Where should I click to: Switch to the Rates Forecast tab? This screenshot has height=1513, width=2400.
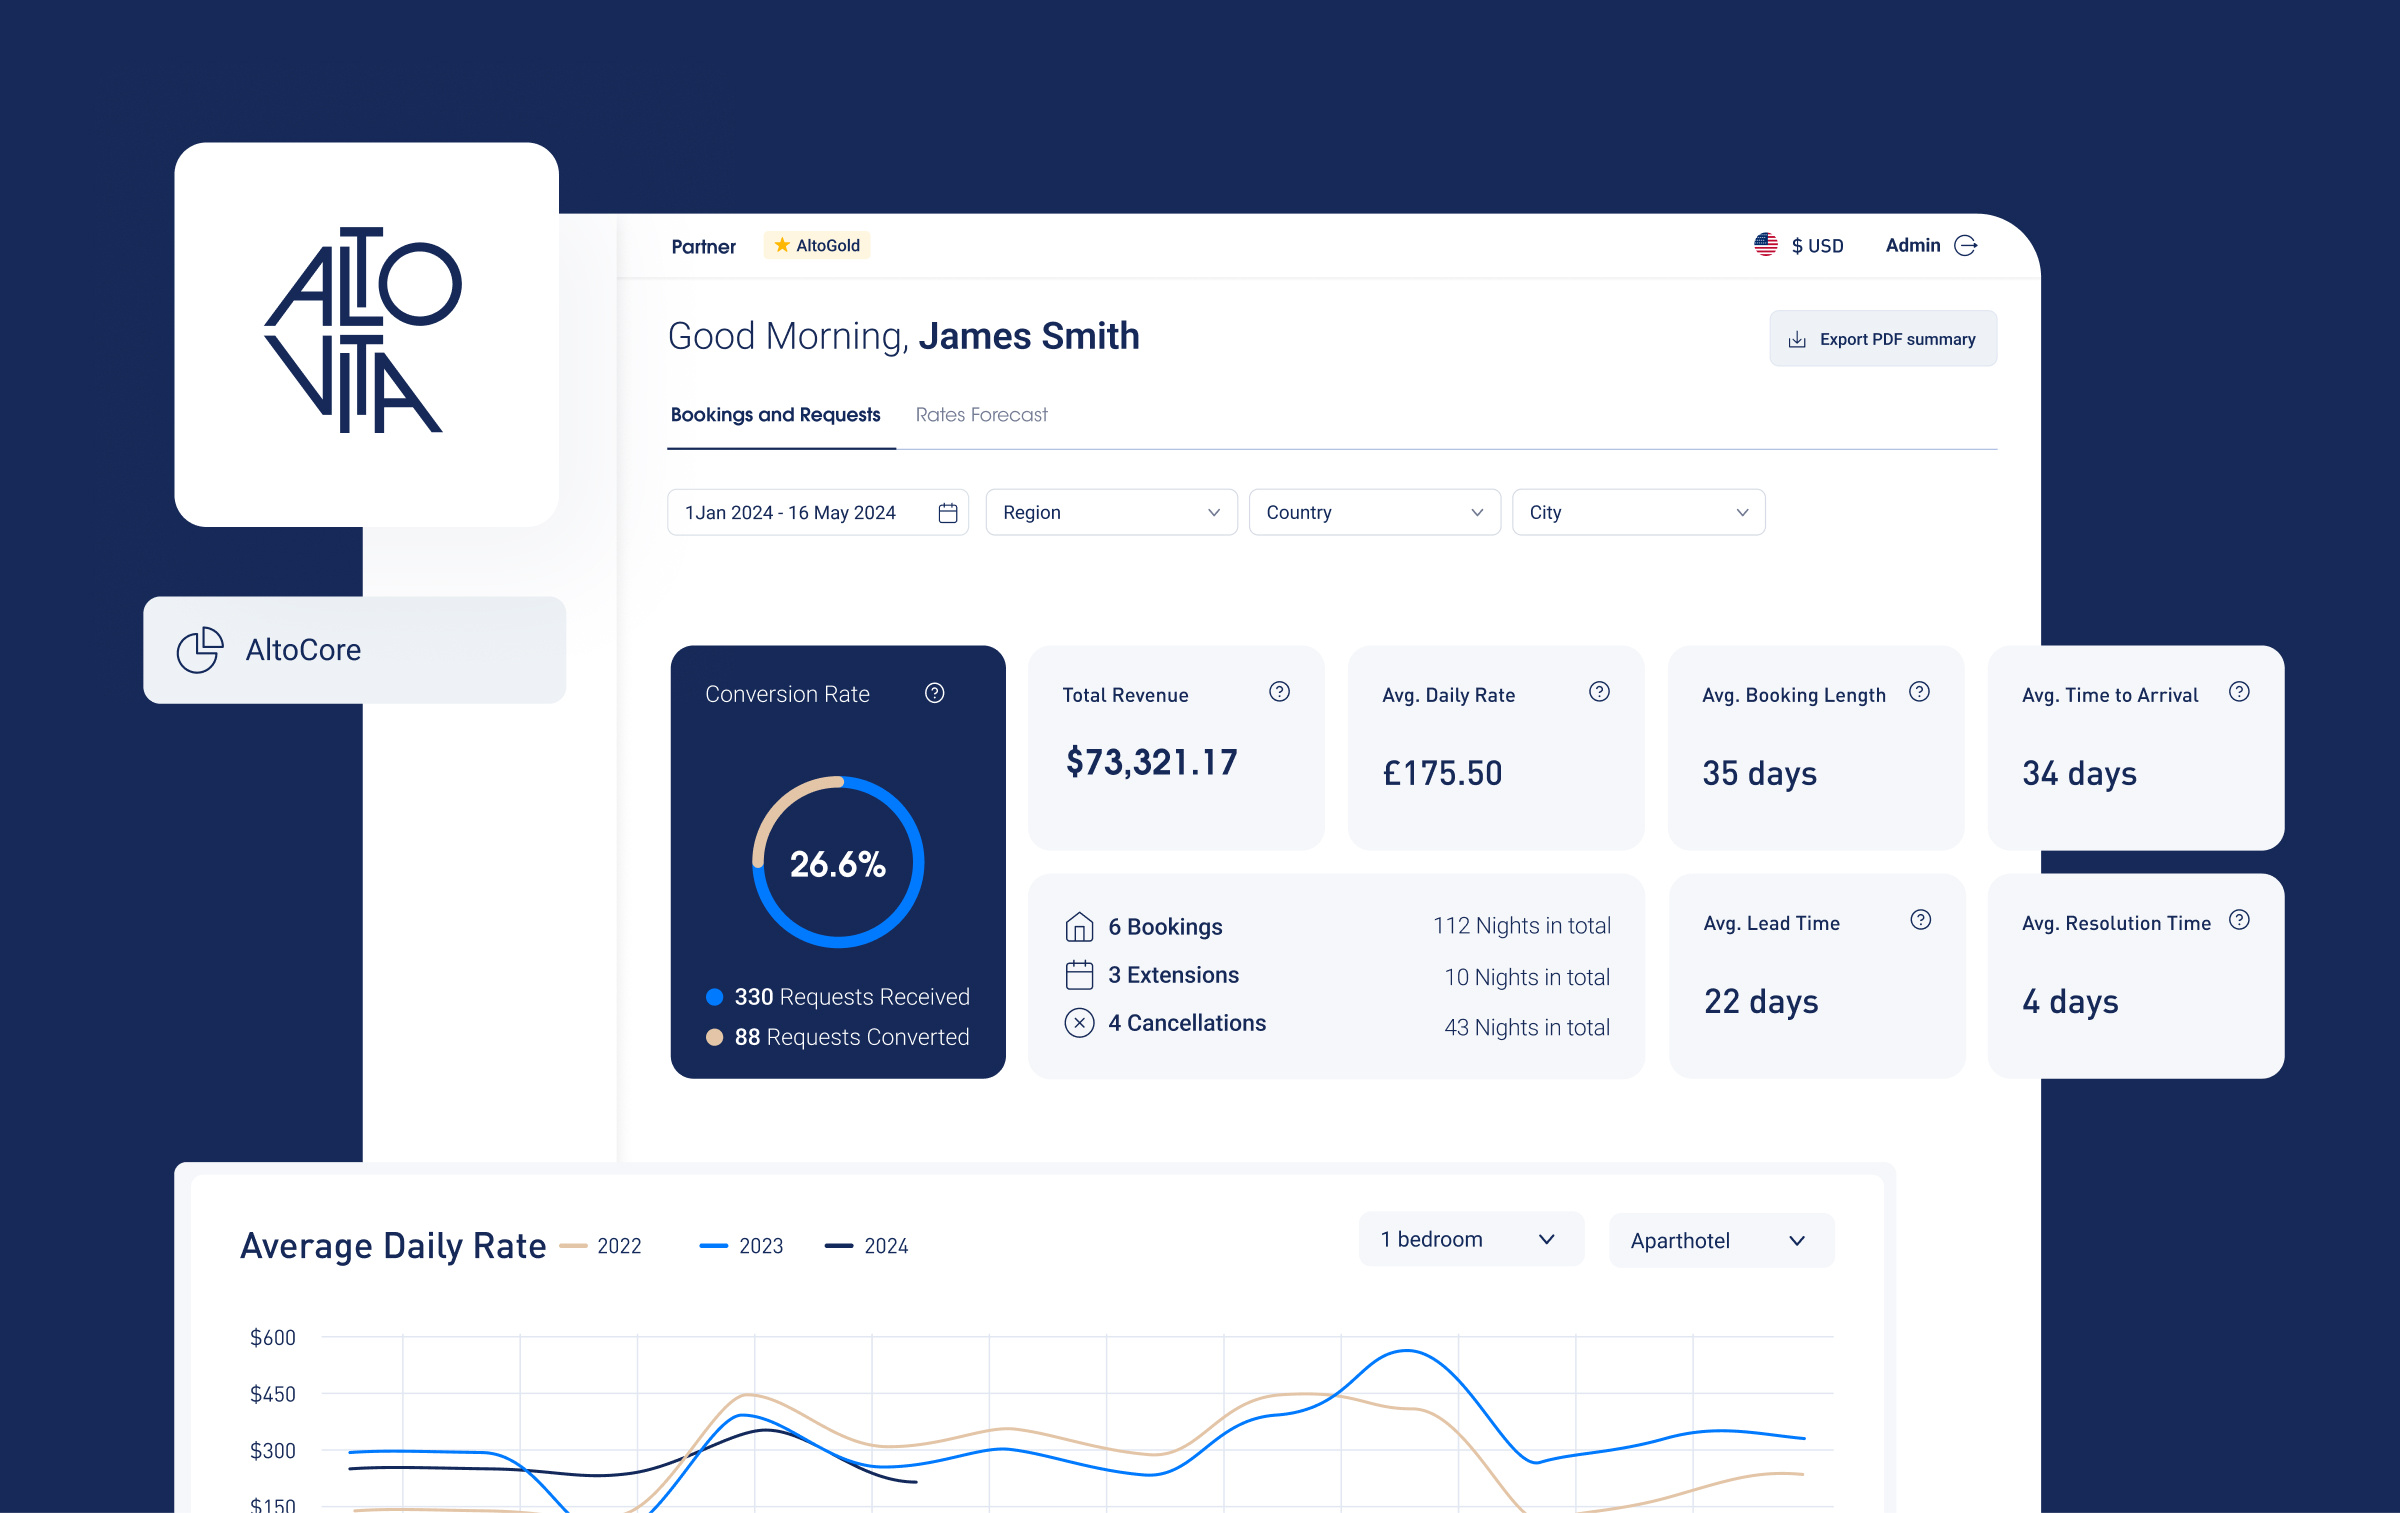coord(981,414)
